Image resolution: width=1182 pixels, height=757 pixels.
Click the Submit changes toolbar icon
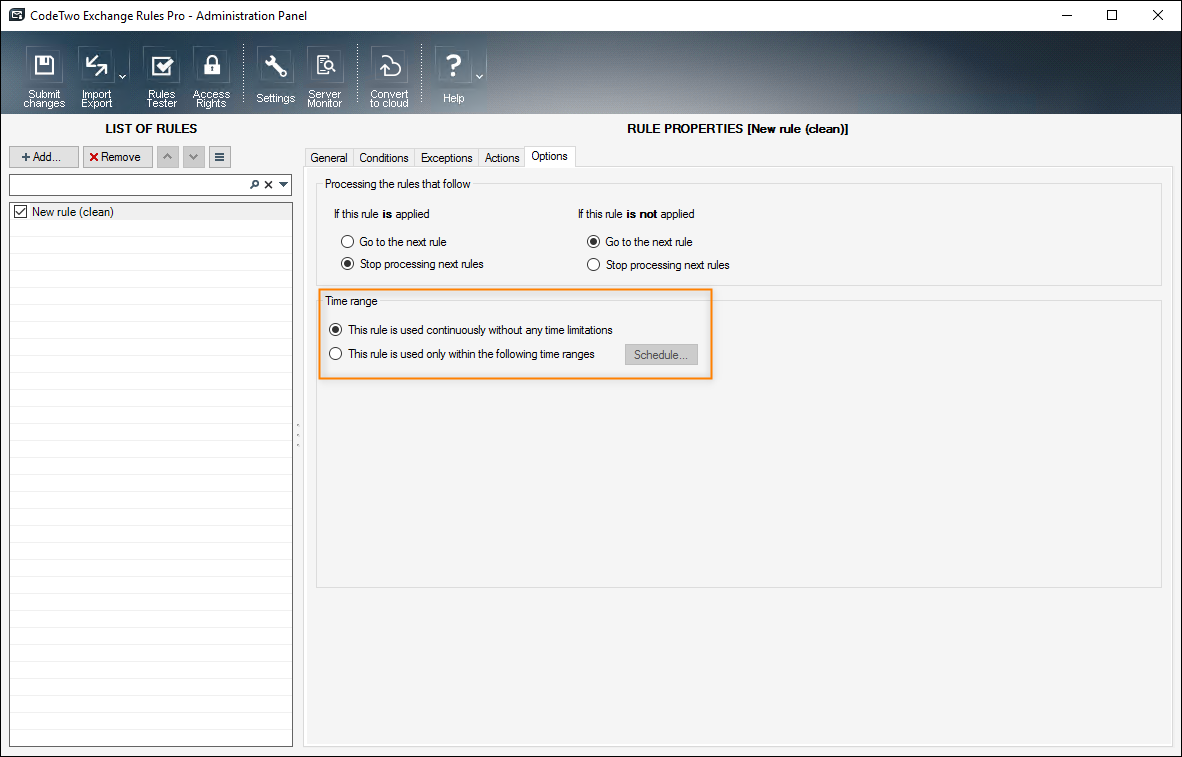(44, 78)
